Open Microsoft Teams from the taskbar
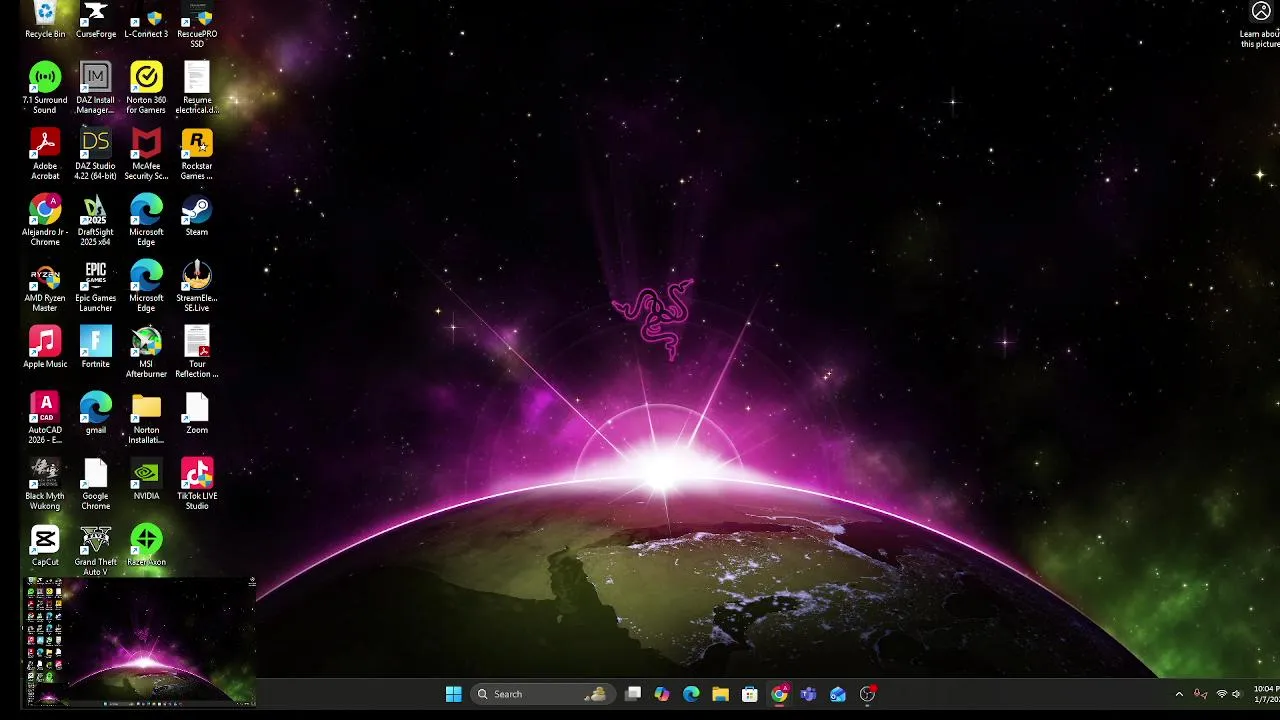The height and width of the screenshot is (720, 1280). (x=808, y=694)
